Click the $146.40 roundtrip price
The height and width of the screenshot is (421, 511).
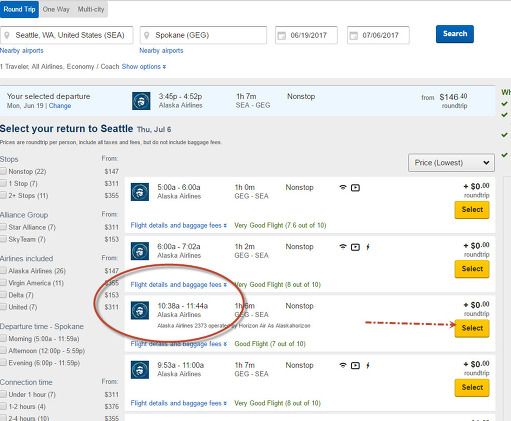pyautogui.click(x=453, y=97)
